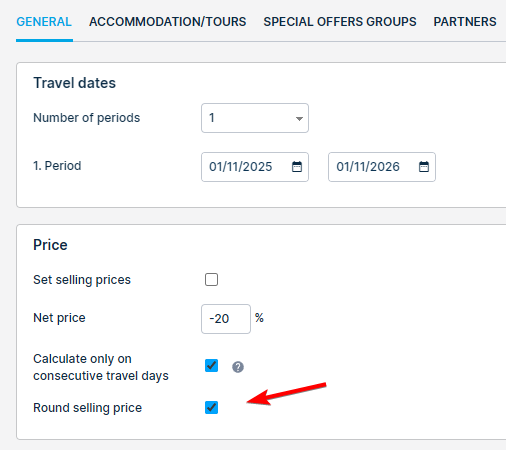Open calendar picker for period start date

(297, 167)
